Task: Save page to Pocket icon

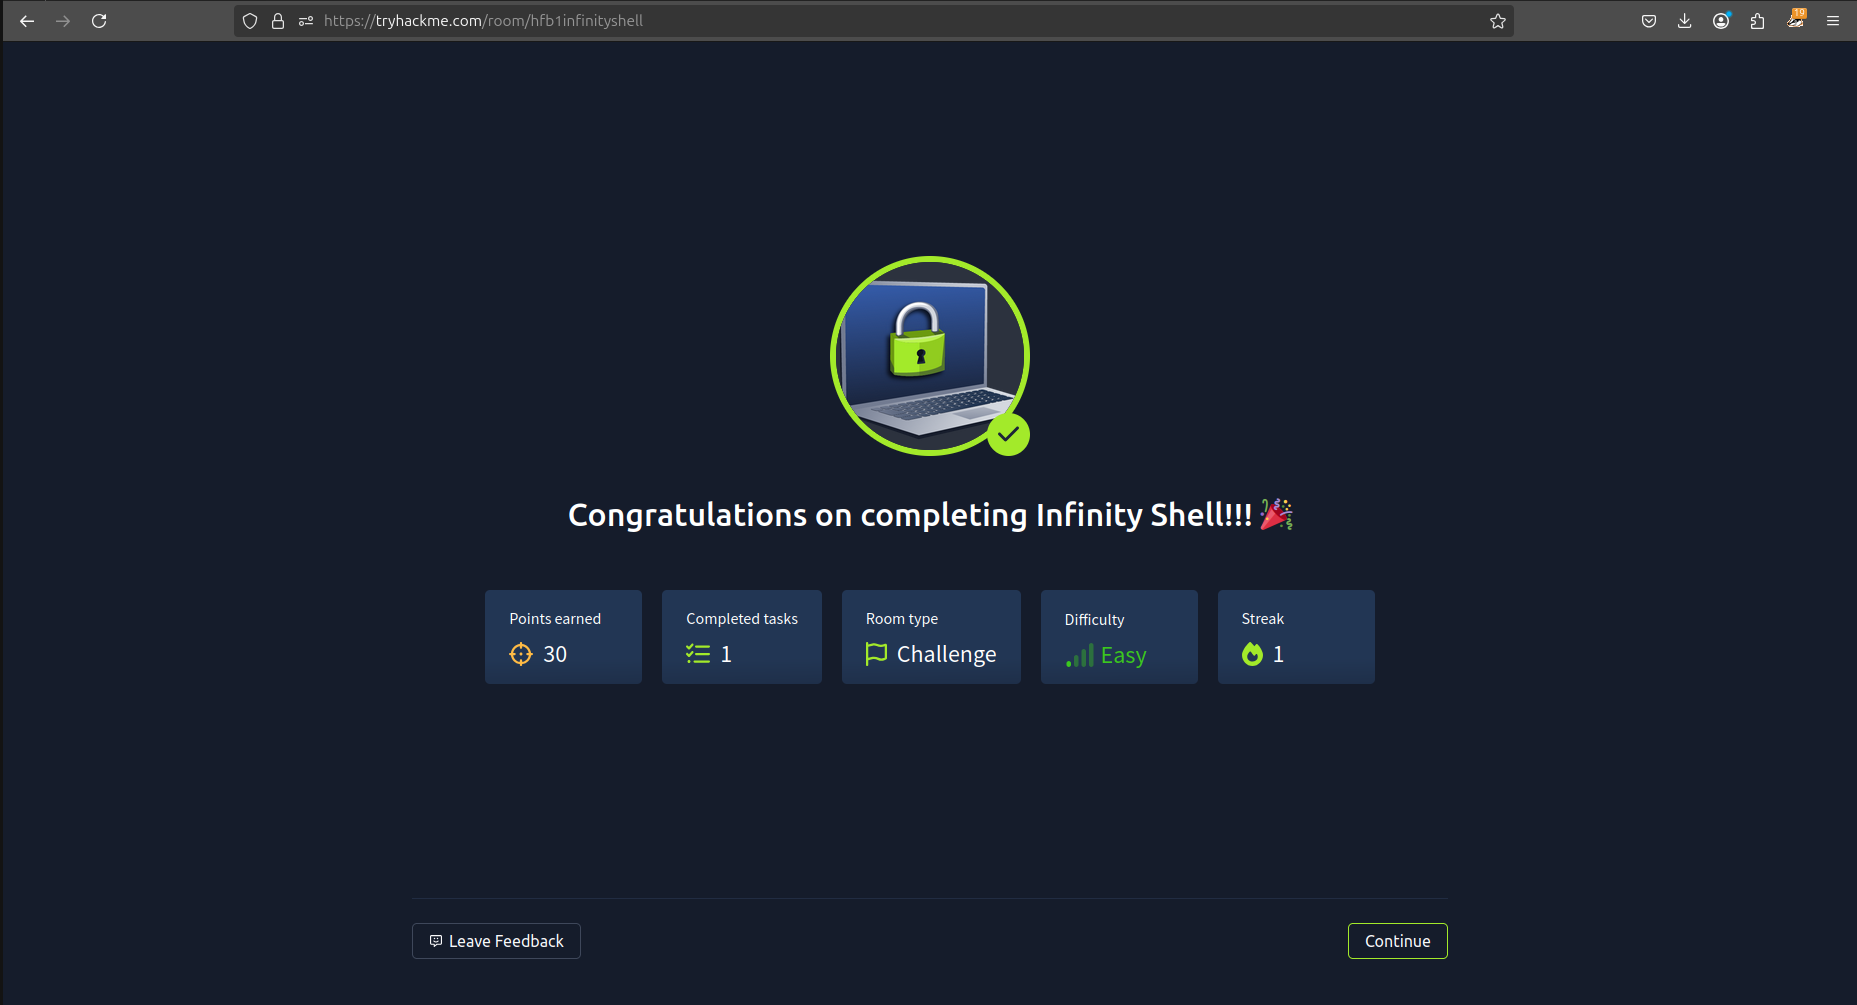Action: (1649, 21)
